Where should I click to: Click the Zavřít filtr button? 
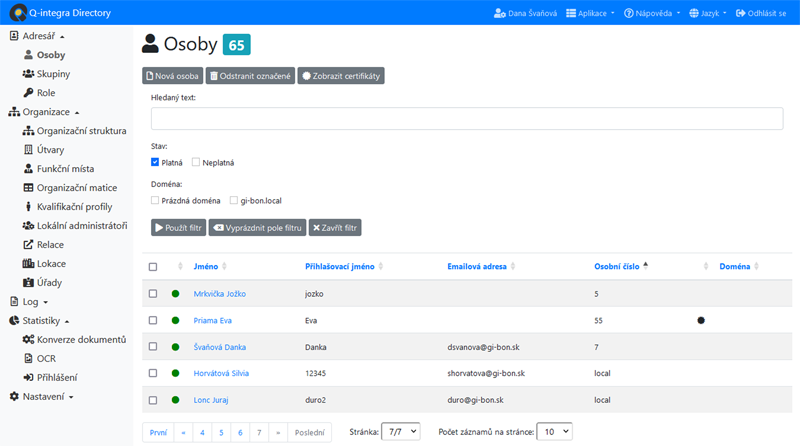tap(335, 228)
